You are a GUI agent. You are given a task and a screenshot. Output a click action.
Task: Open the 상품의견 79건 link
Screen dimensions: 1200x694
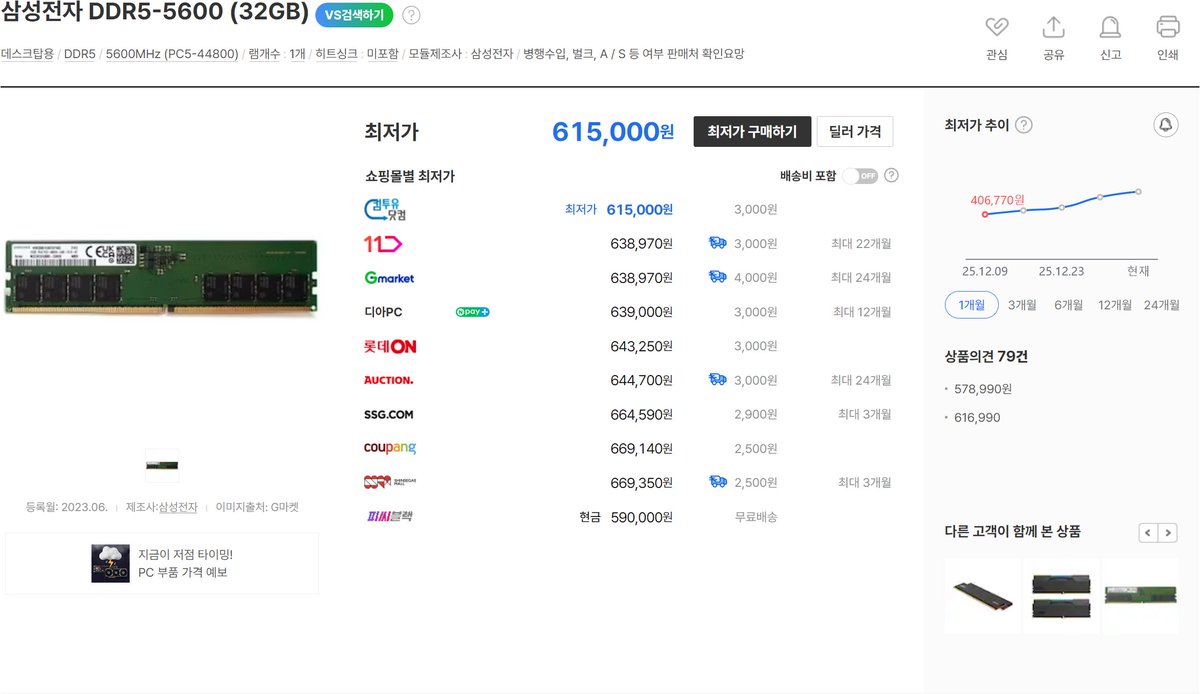[984, 356]
